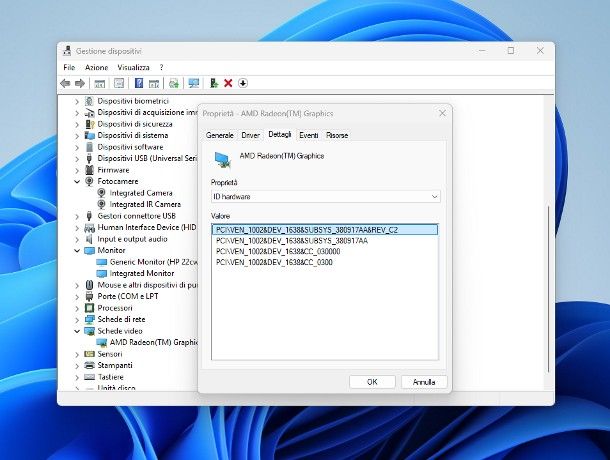This screenshot has height=460, width=610.
Task: Click the green update driver toolbar icon
Action: [214, 83]
